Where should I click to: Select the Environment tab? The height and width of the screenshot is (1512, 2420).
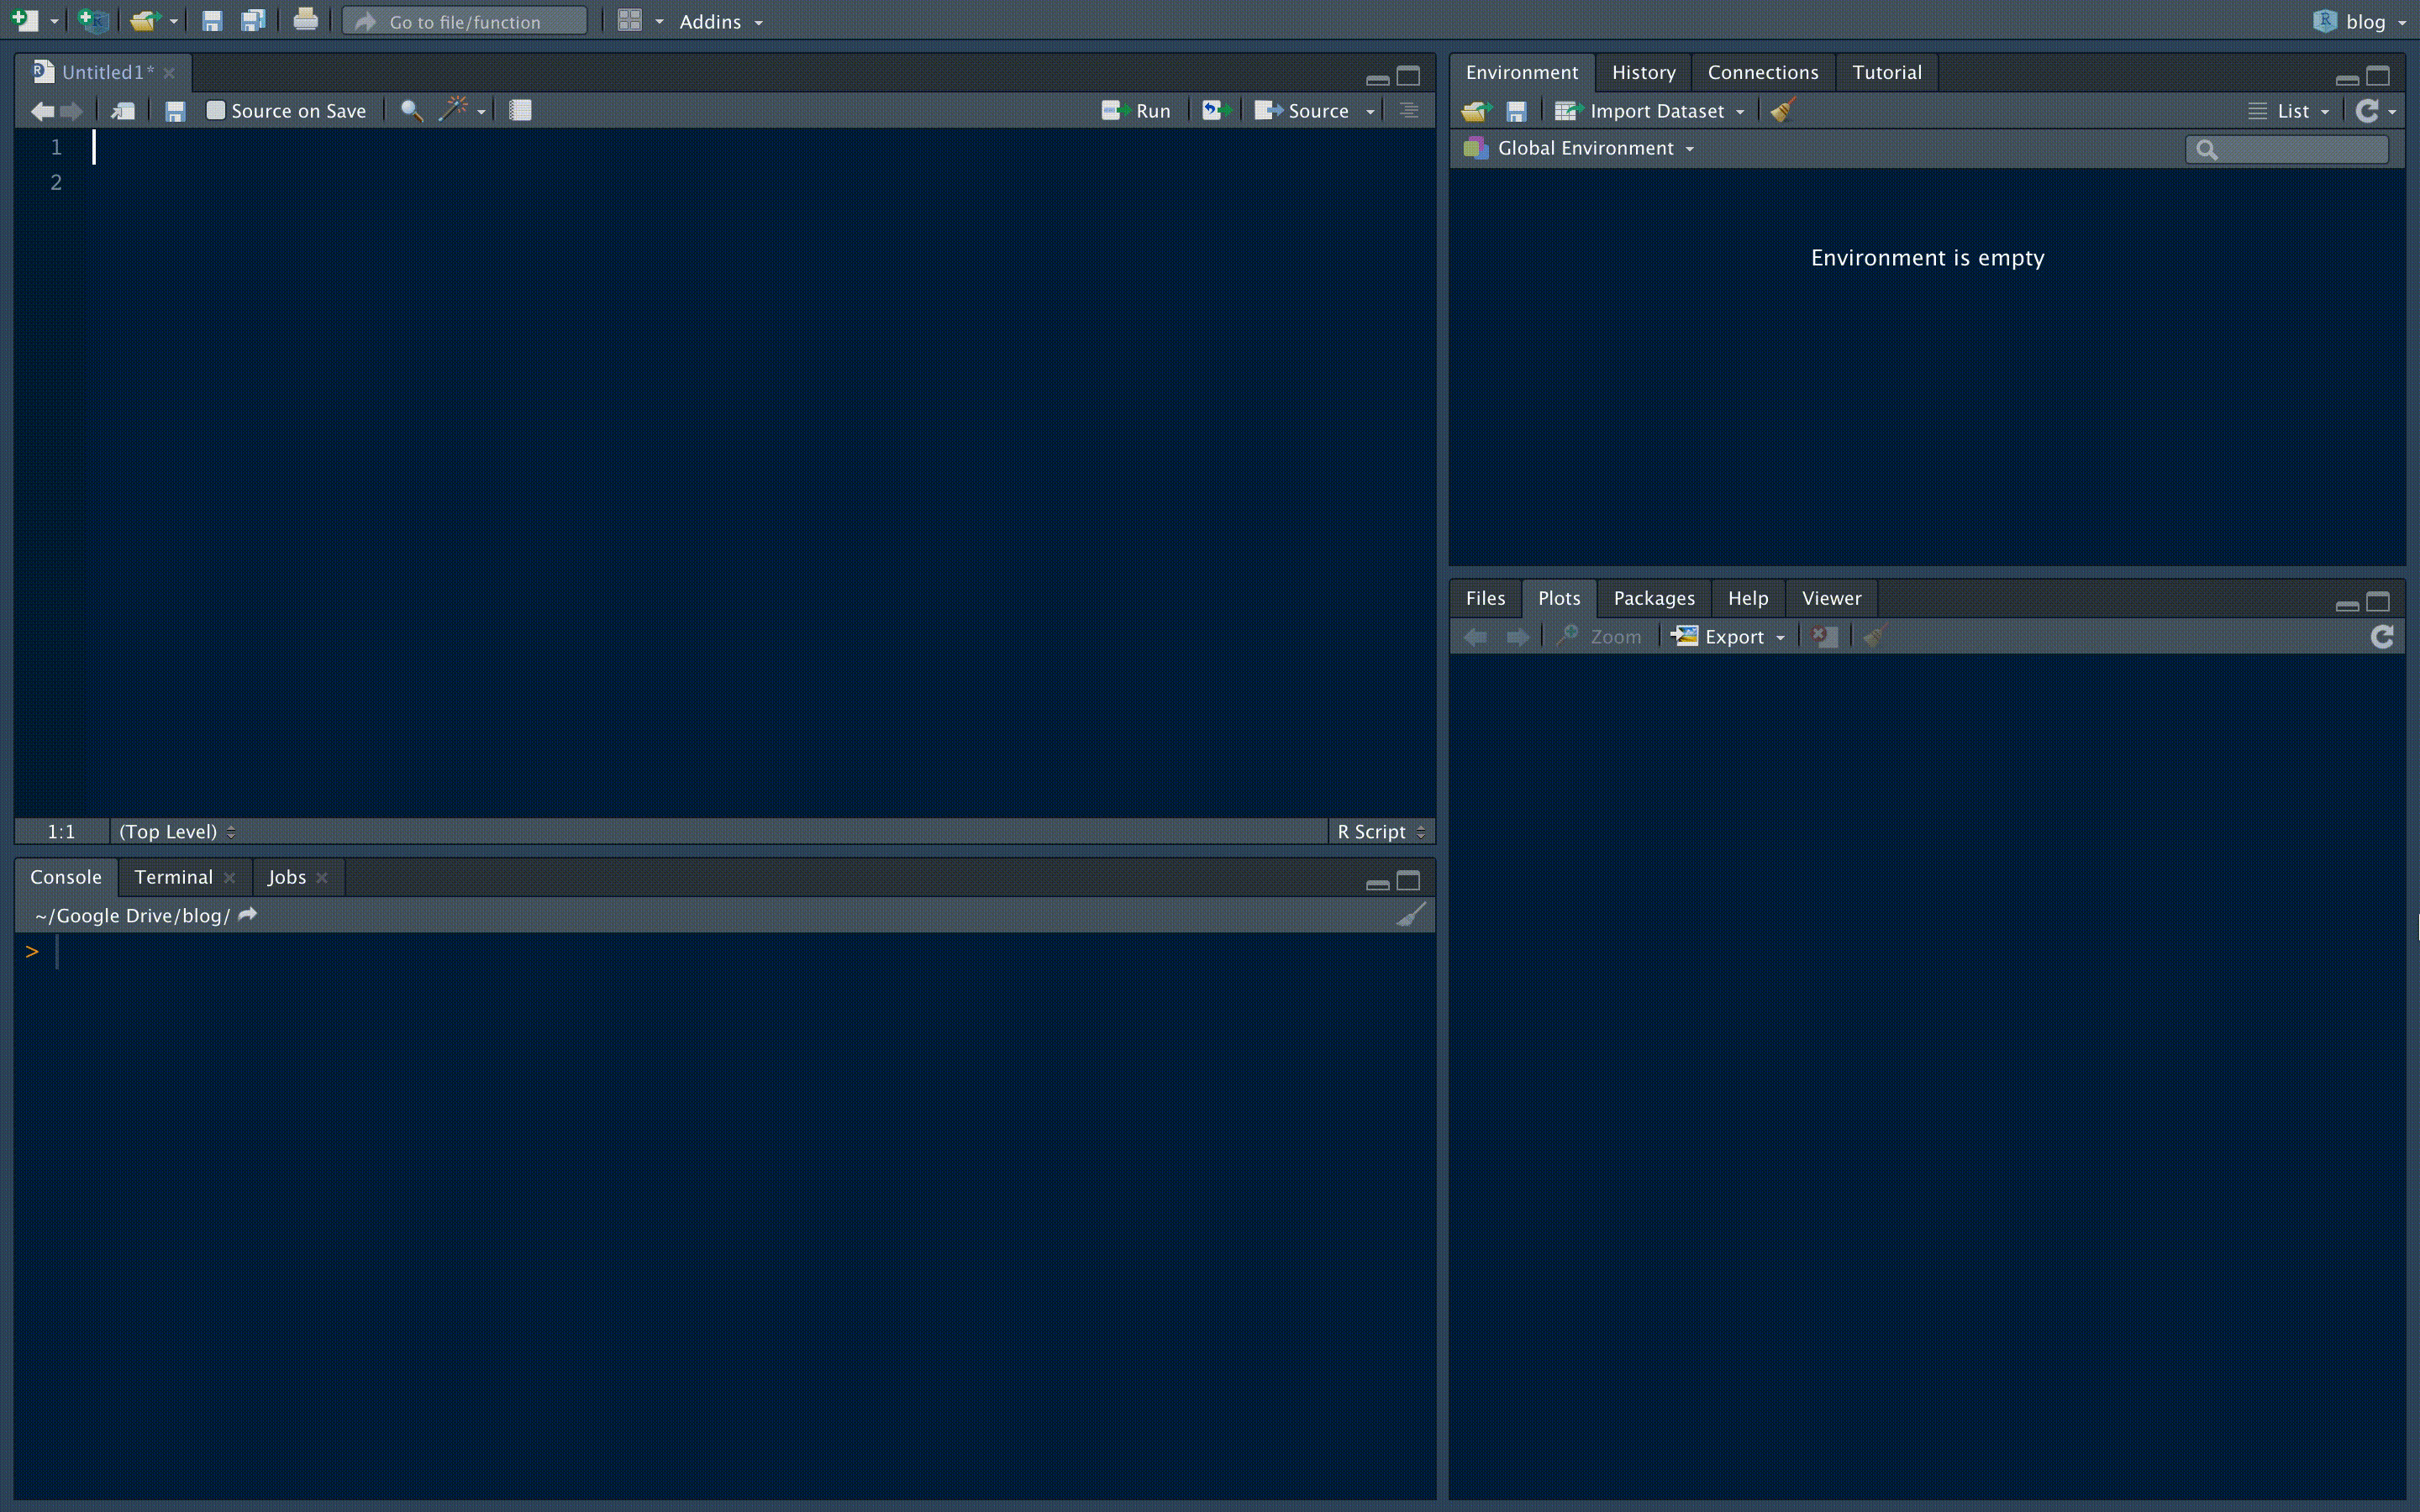(1521, 71)
